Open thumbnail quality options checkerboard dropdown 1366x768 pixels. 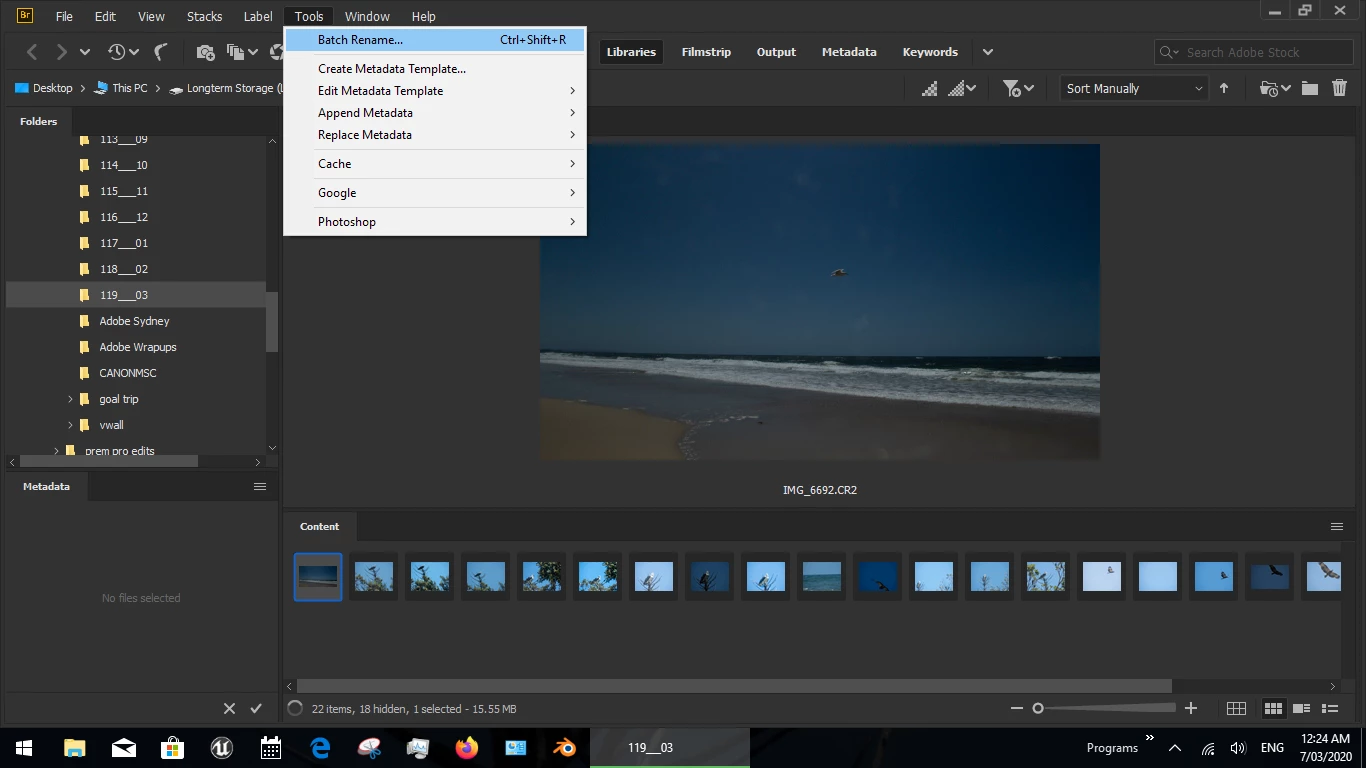pos(962,88)
